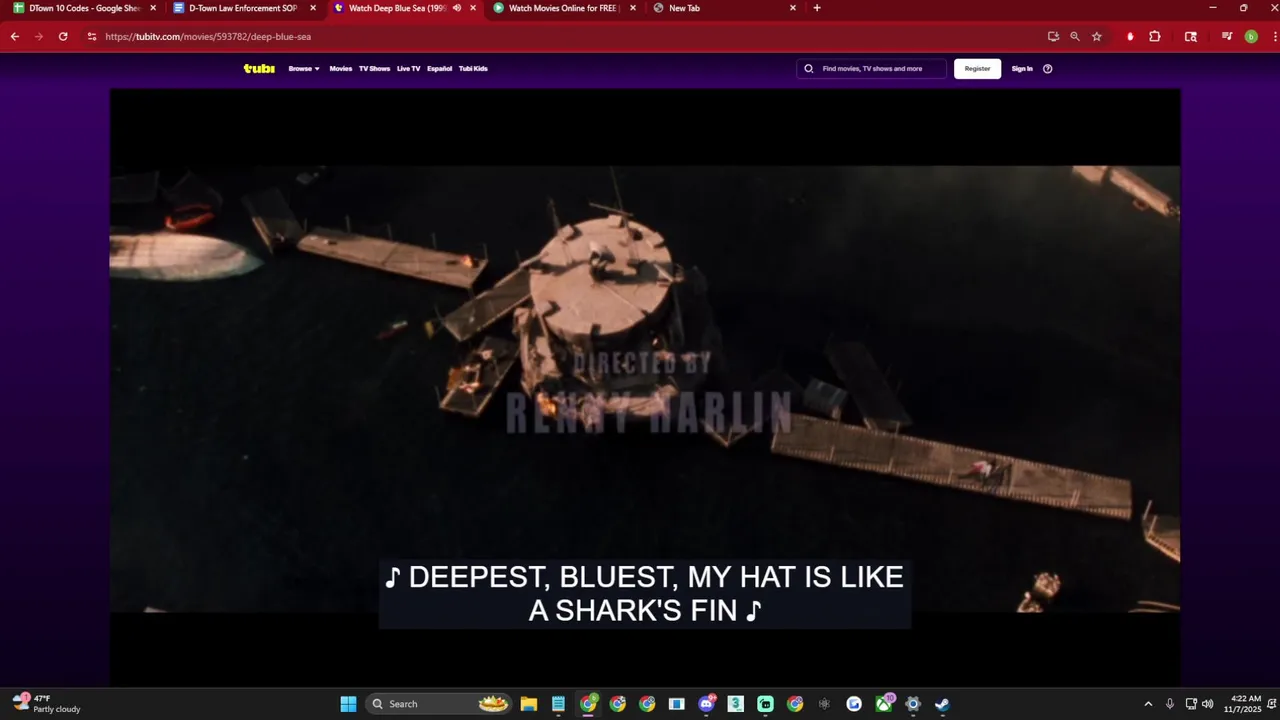Click the red extension icon in toolbar
The height and width of the screenshot is (720, 1280).
pos(1130,36)
